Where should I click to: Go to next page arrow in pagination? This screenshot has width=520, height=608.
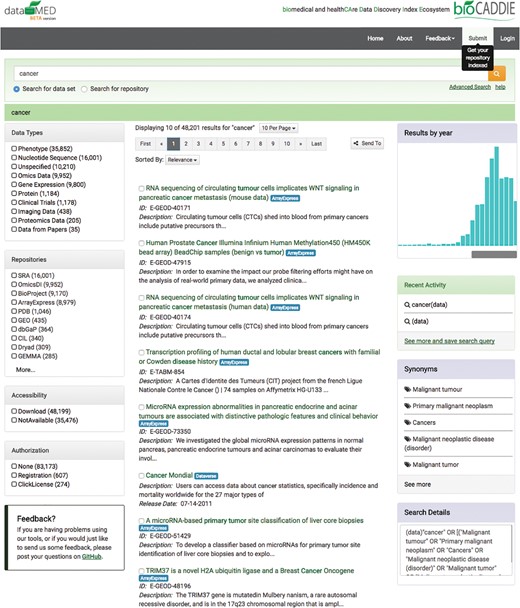300,144
